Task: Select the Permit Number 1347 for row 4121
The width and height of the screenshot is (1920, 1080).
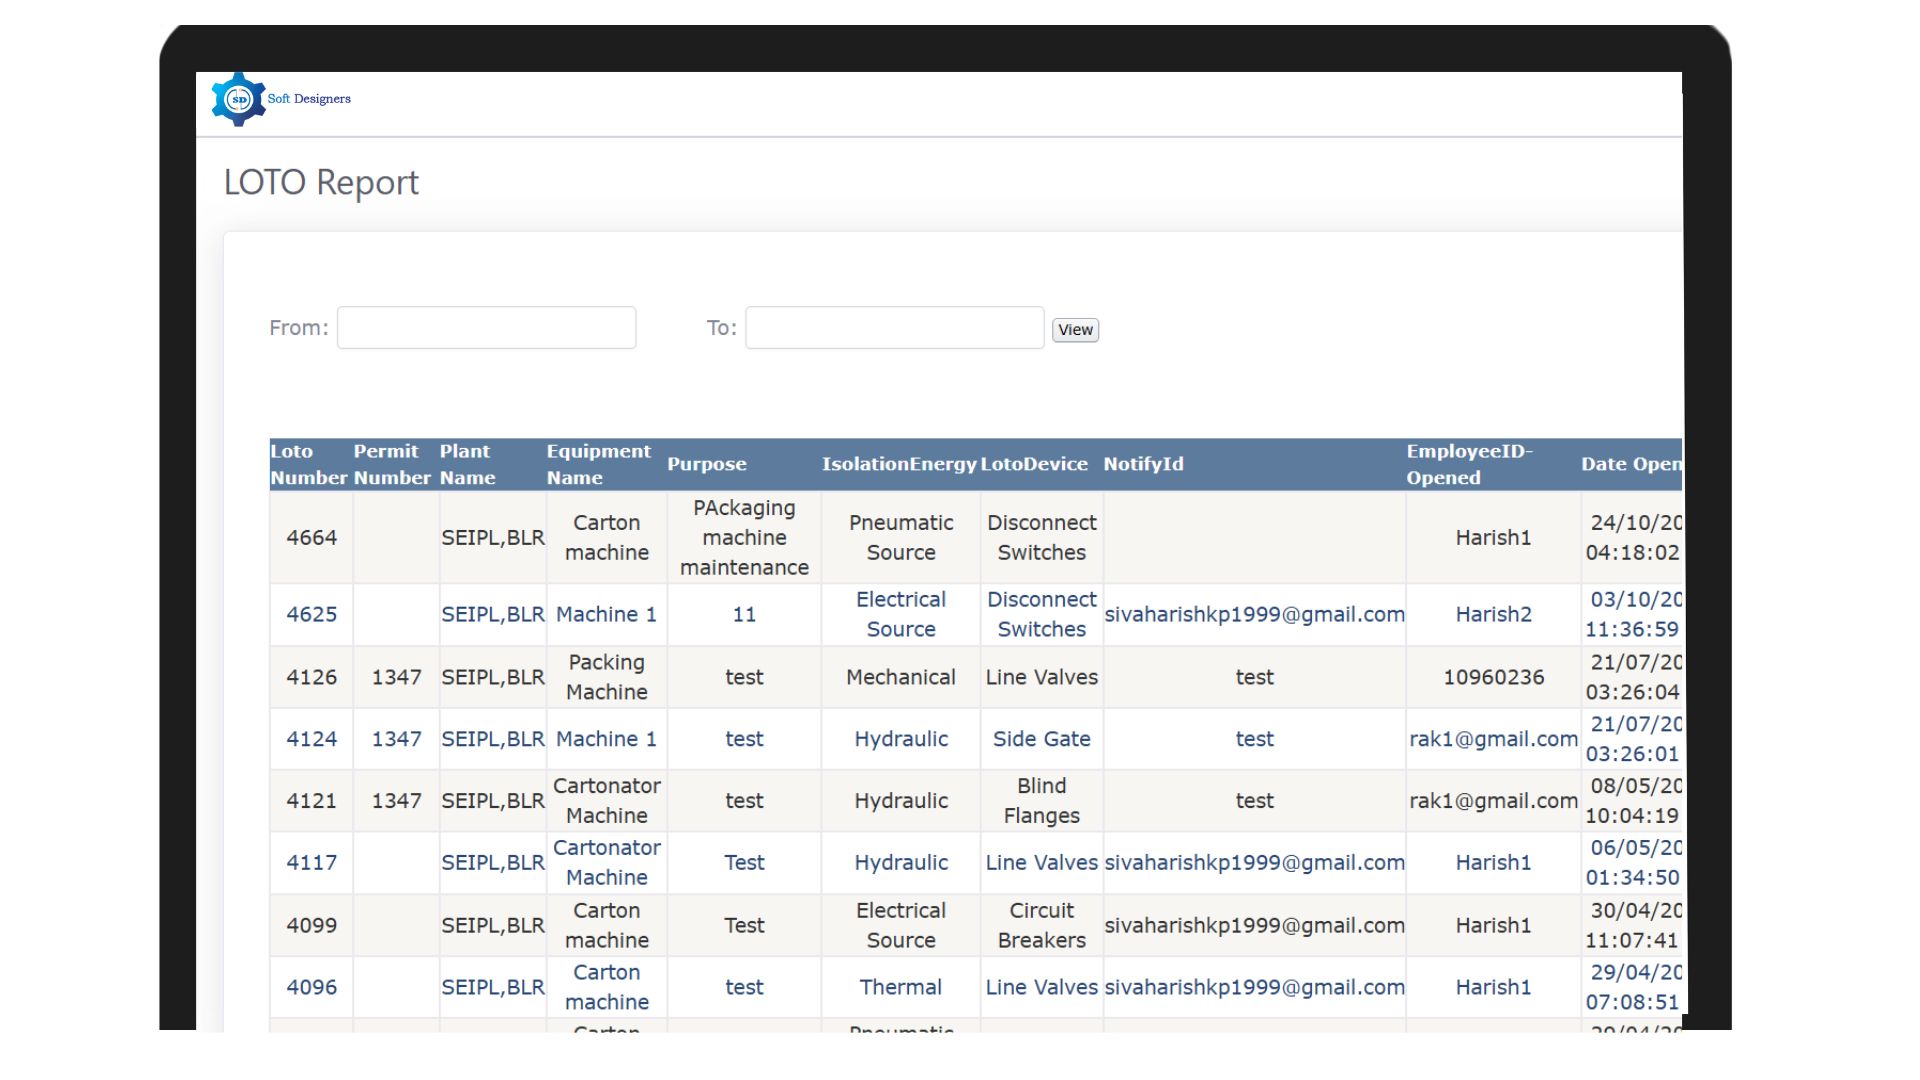Action: coord(396,800)
